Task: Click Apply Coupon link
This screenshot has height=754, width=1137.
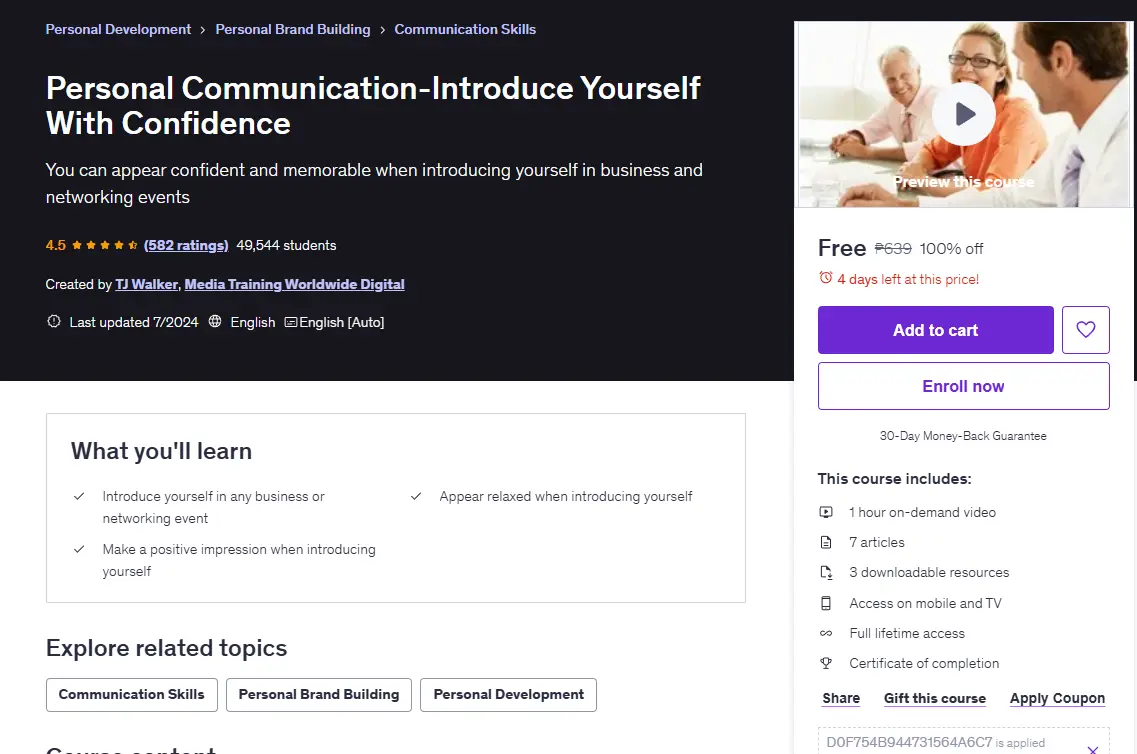Action: [x=1057, y=698]
